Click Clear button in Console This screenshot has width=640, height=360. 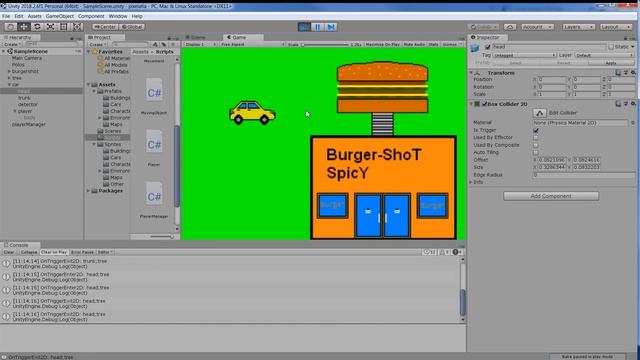click(9, 252)
